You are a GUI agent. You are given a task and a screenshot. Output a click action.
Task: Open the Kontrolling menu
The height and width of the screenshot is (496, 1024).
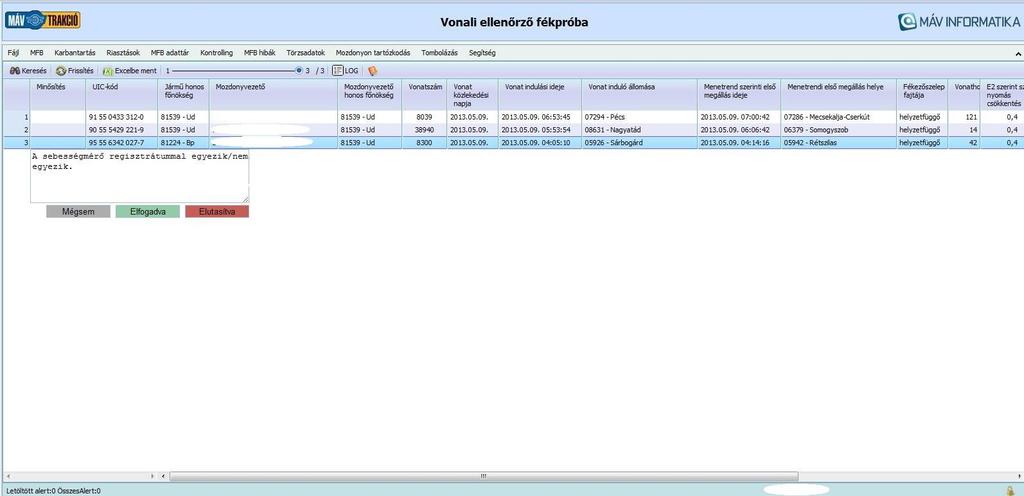(x=216, y=53)
